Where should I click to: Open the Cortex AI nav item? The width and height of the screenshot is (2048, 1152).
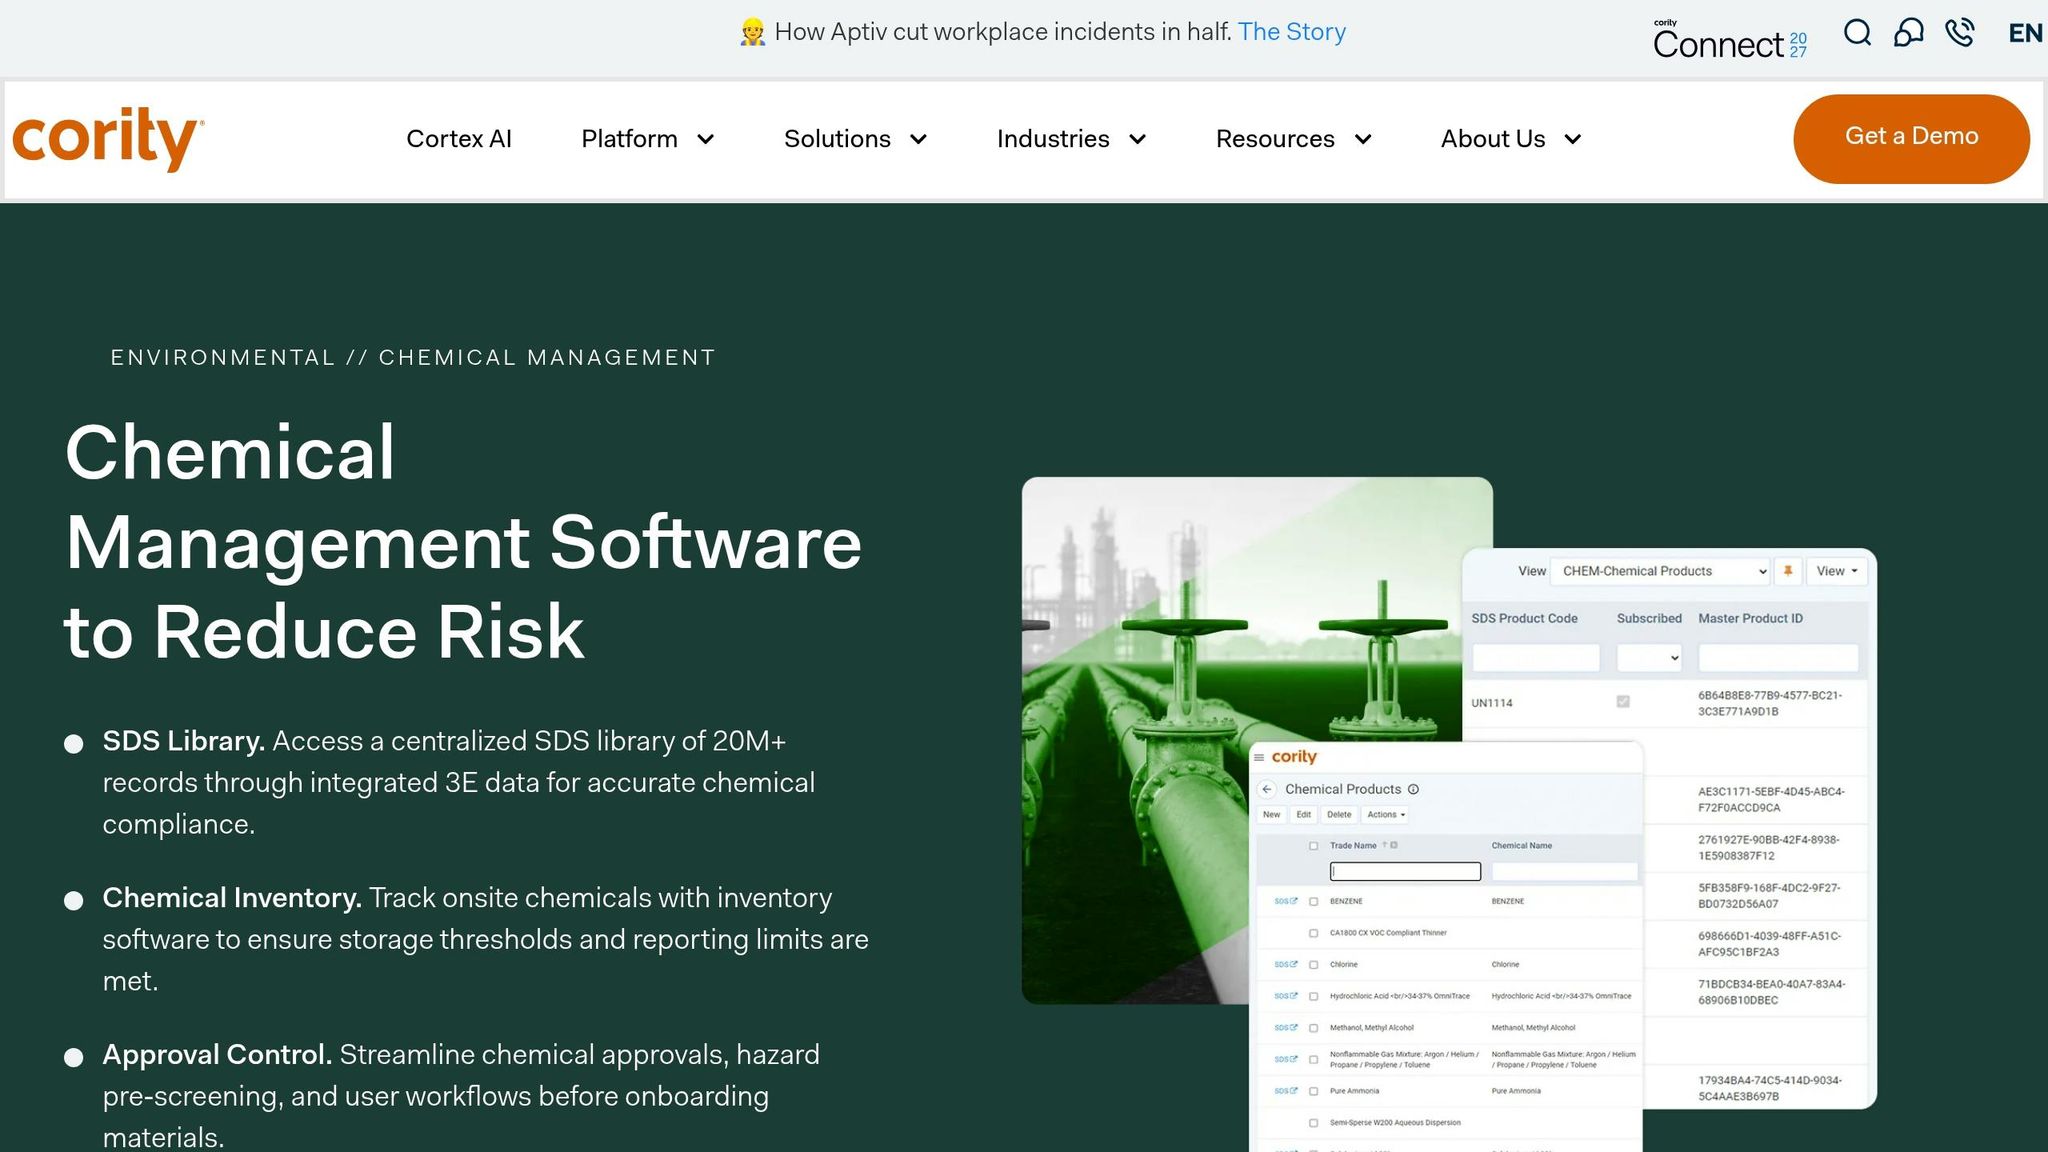(x=459, y=139)
